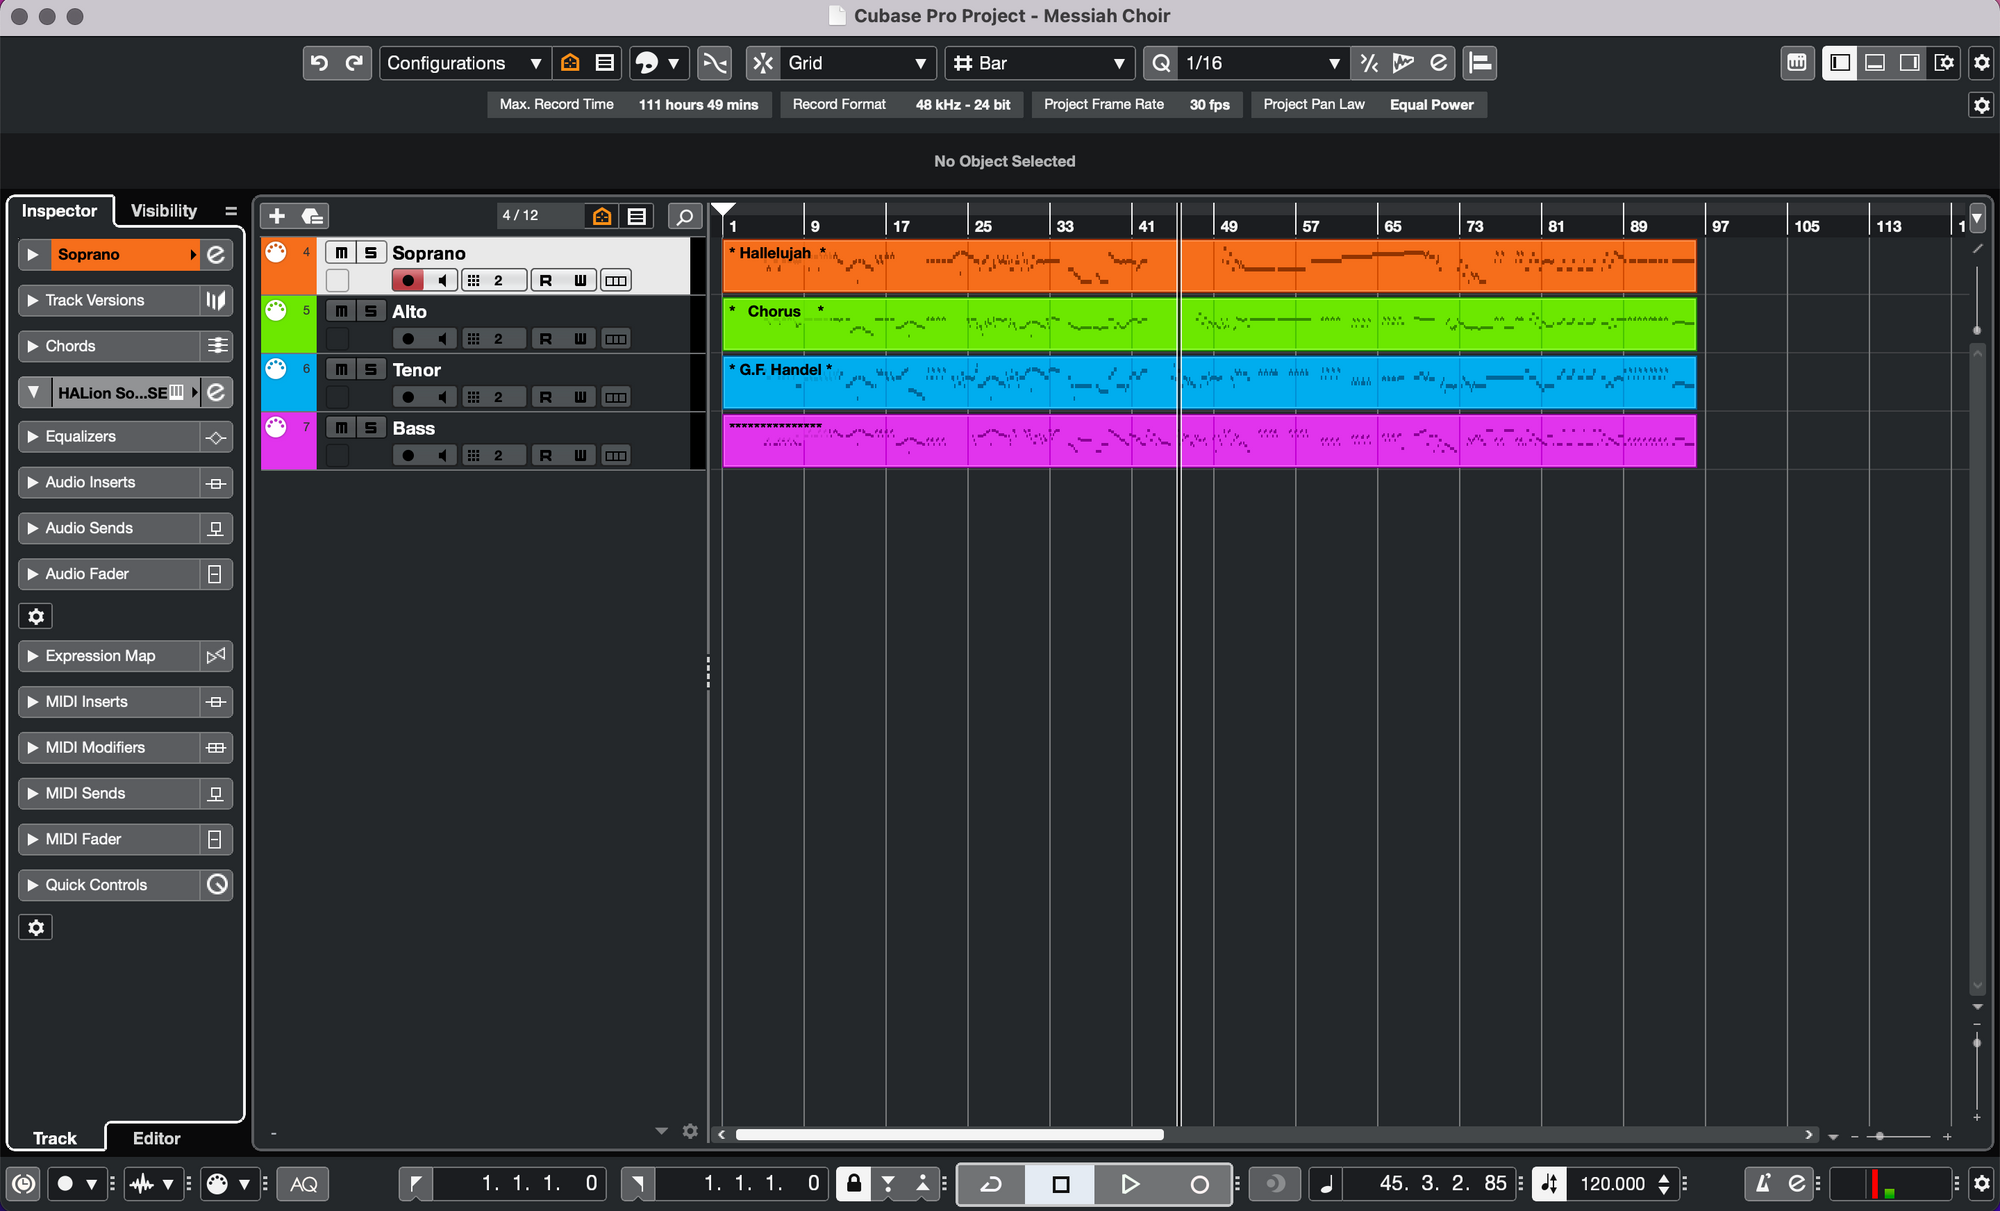Show the lower zone panel icon

(1875, 63)
